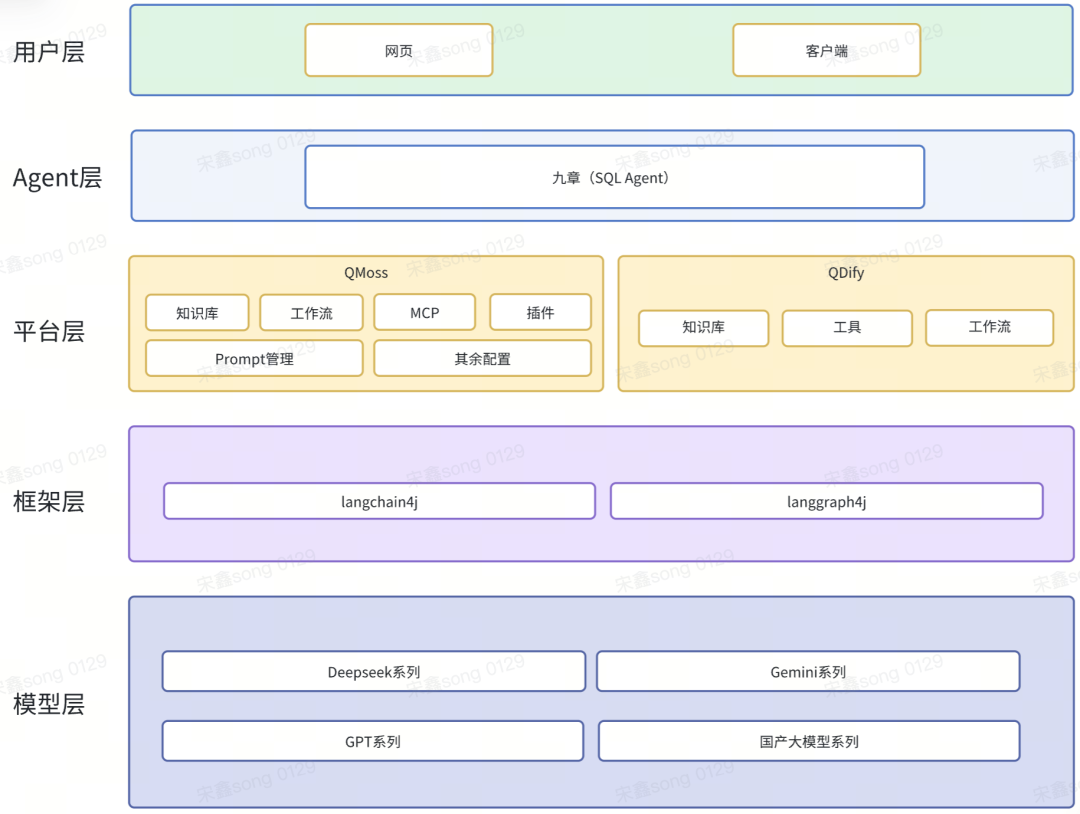This screenshot has height=814, width=1080.
Task: Select 知识库 box under QMoss
Action: 197,313
